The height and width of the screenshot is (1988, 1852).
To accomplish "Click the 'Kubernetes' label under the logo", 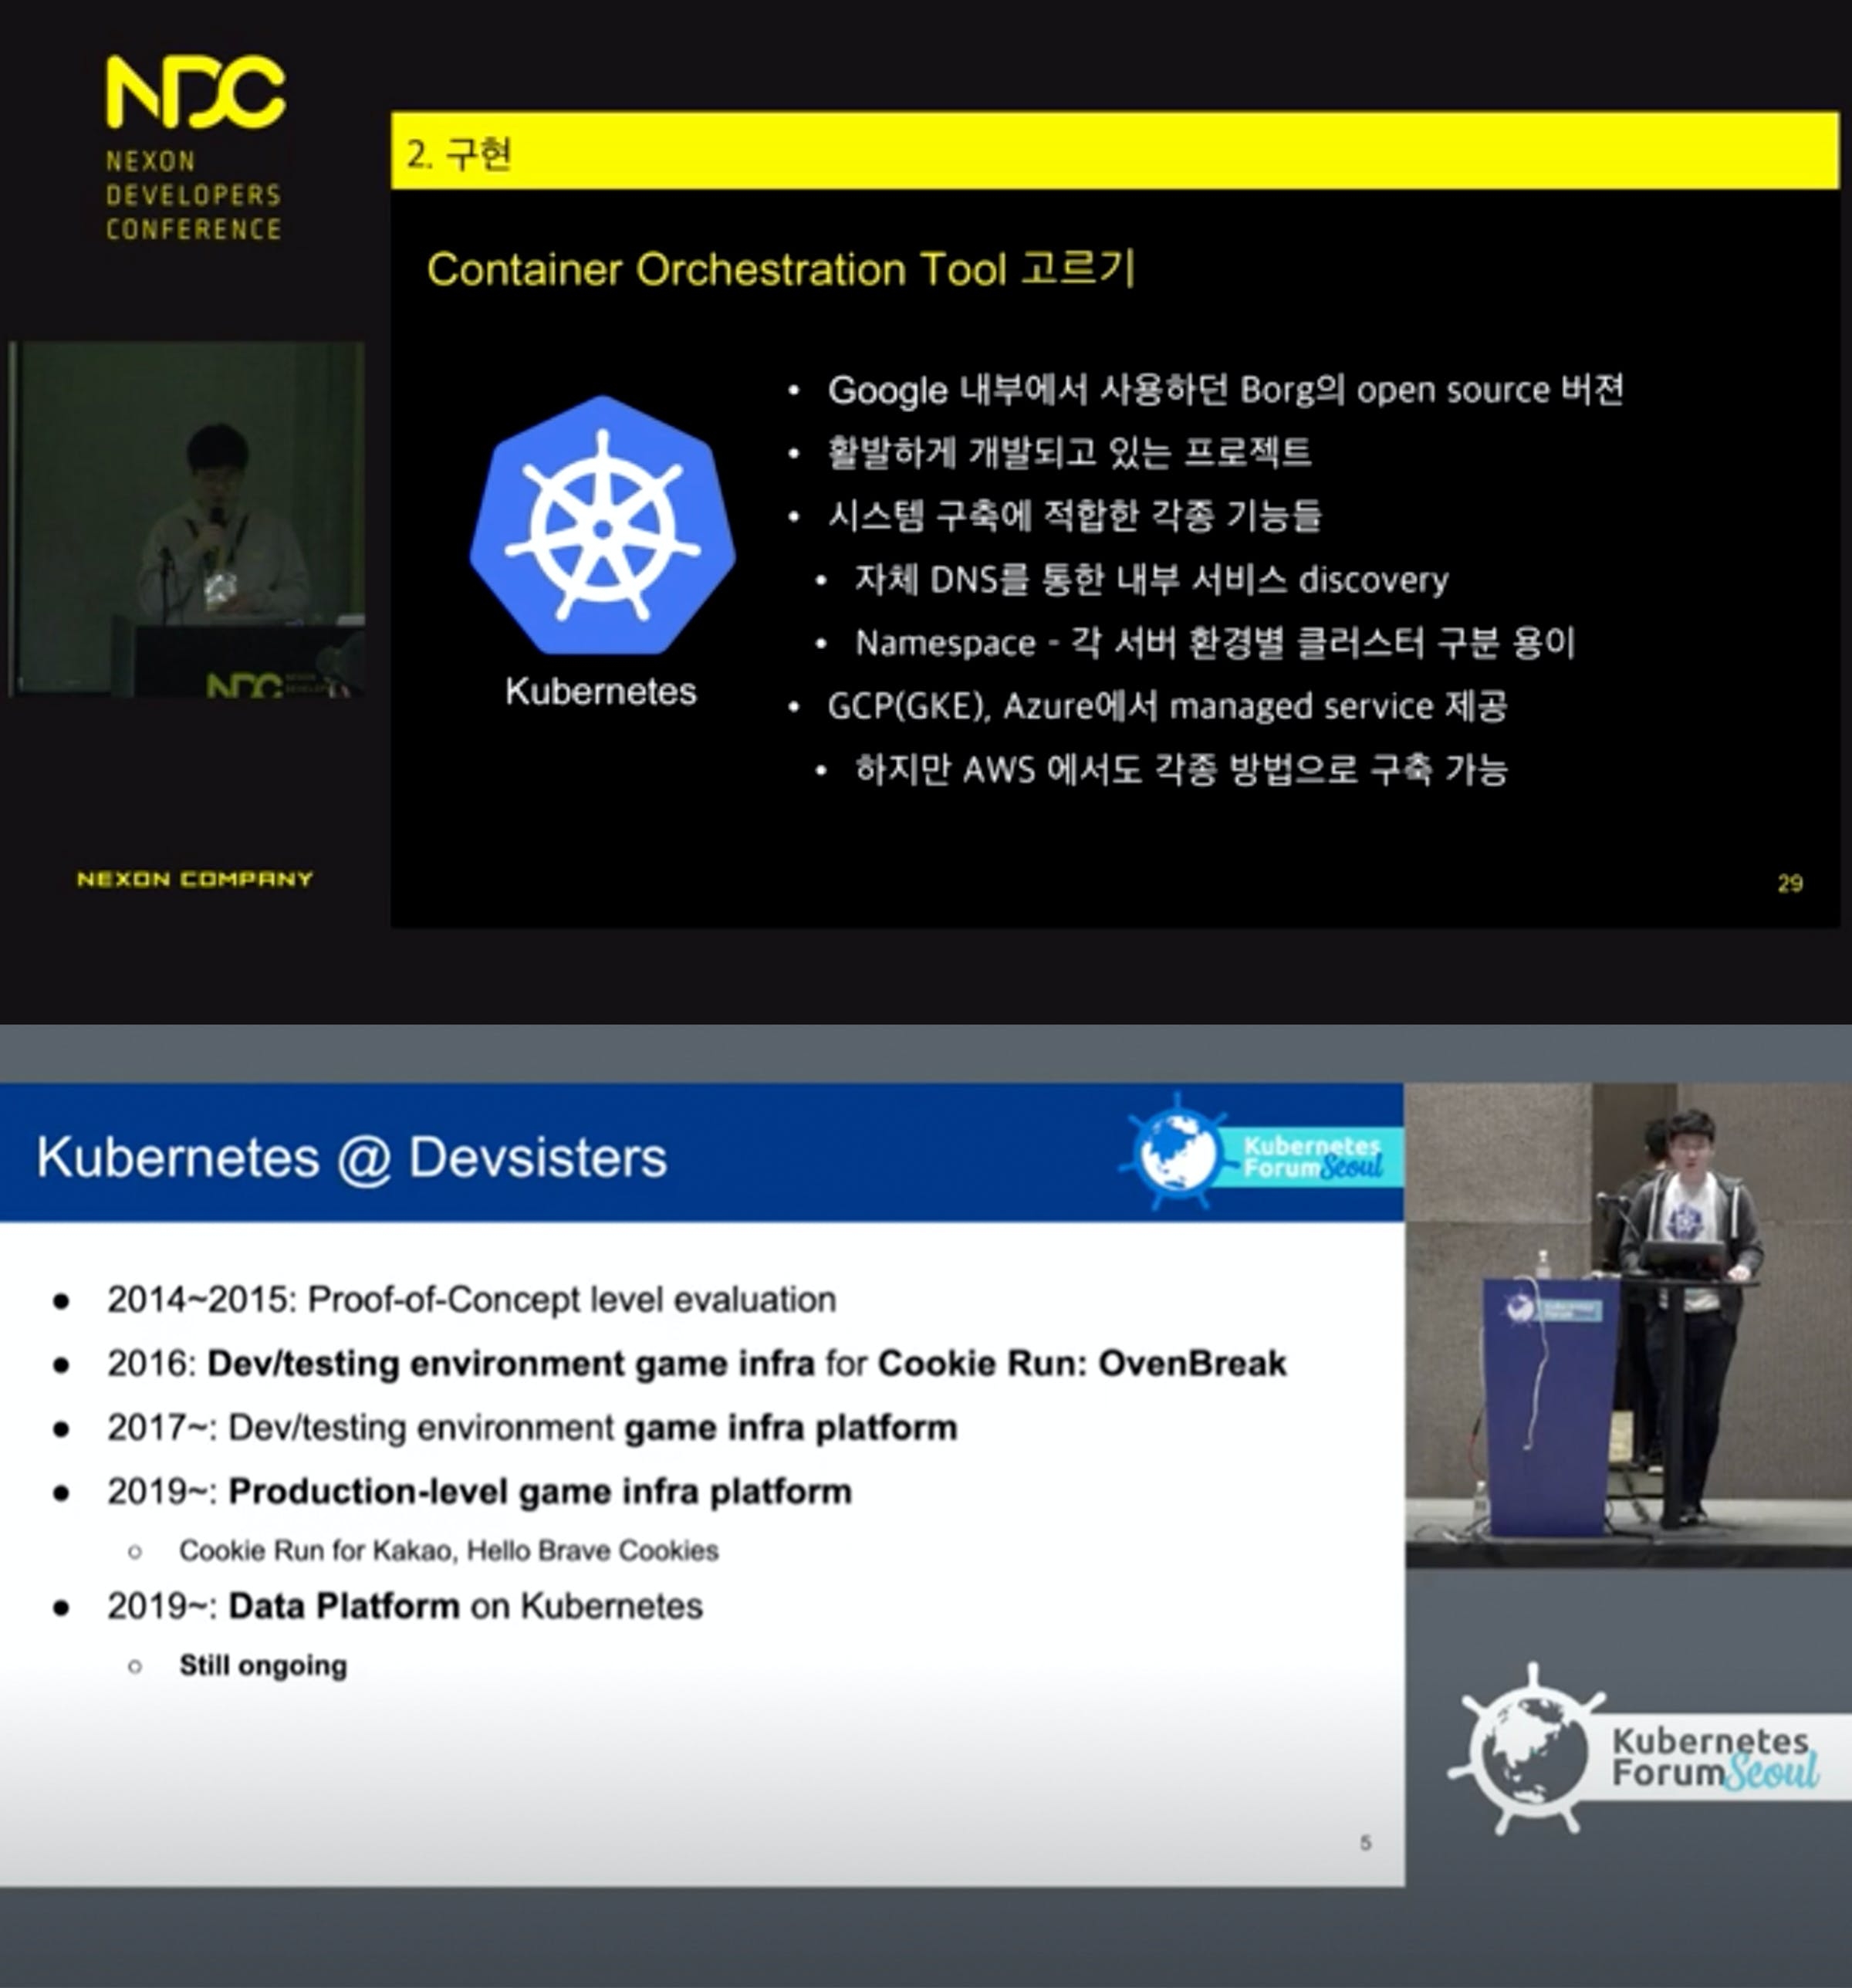I will point(600,691).
